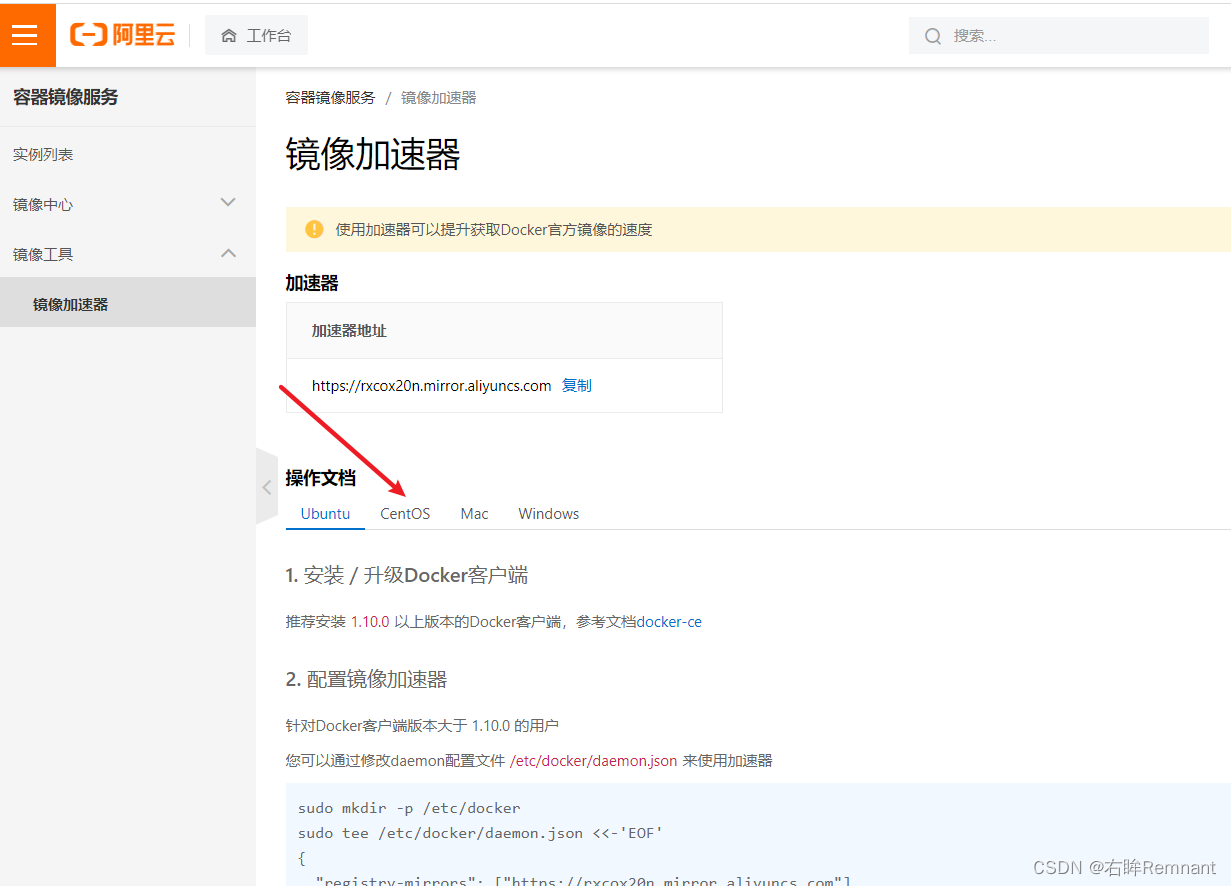Click the /etc/docker/daemon.json path text
This screenshot has height=886, width=1231.
[594, 760]
